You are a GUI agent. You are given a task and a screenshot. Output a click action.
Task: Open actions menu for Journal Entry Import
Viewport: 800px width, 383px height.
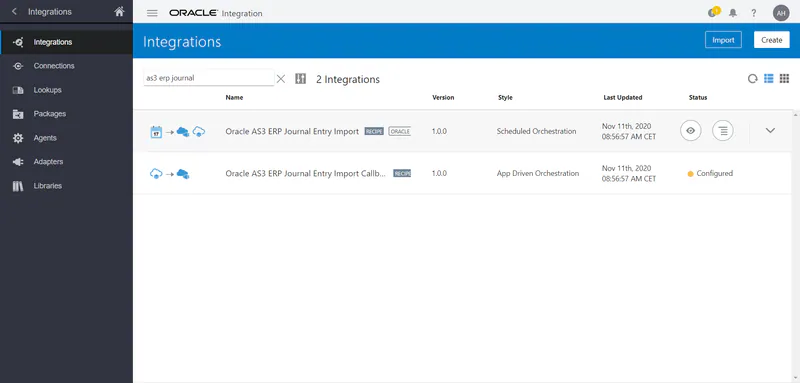722,131
